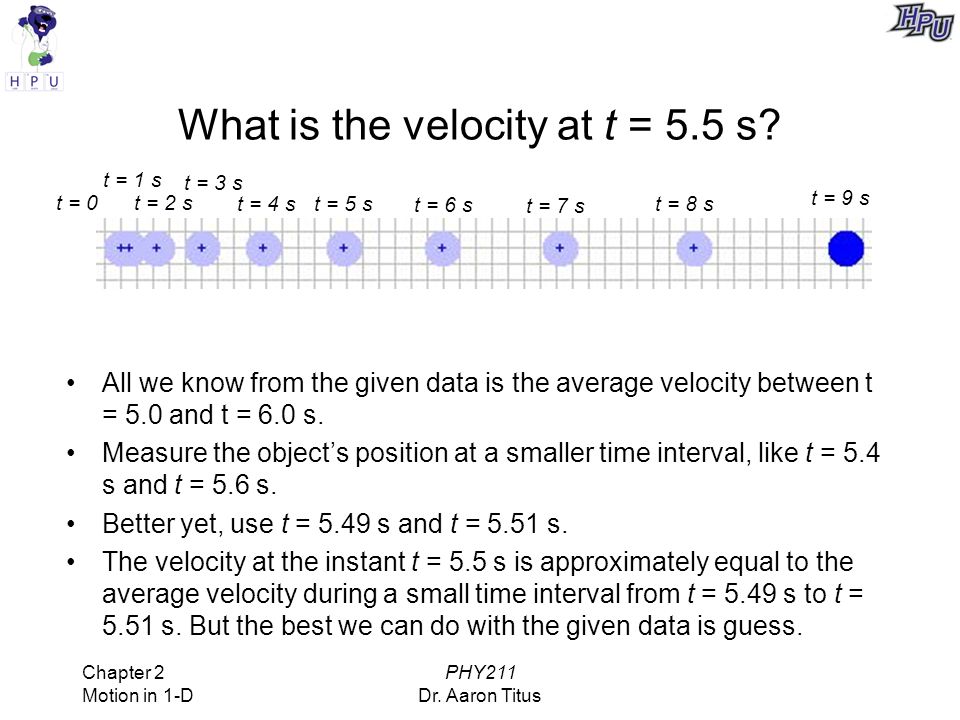Screen dimensions: 960x720
Task: Click the ball marker under t = 7 s
Action: [560, 249]
